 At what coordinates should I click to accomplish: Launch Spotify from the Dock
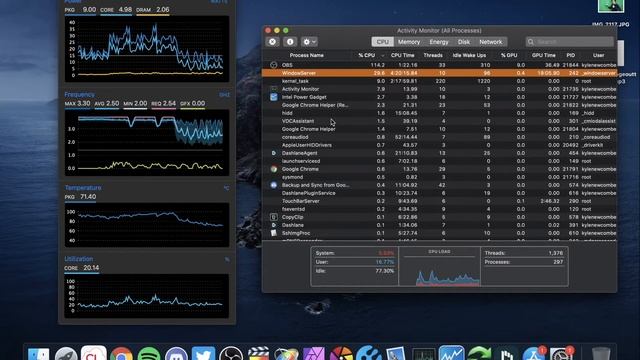coord(149,354)
